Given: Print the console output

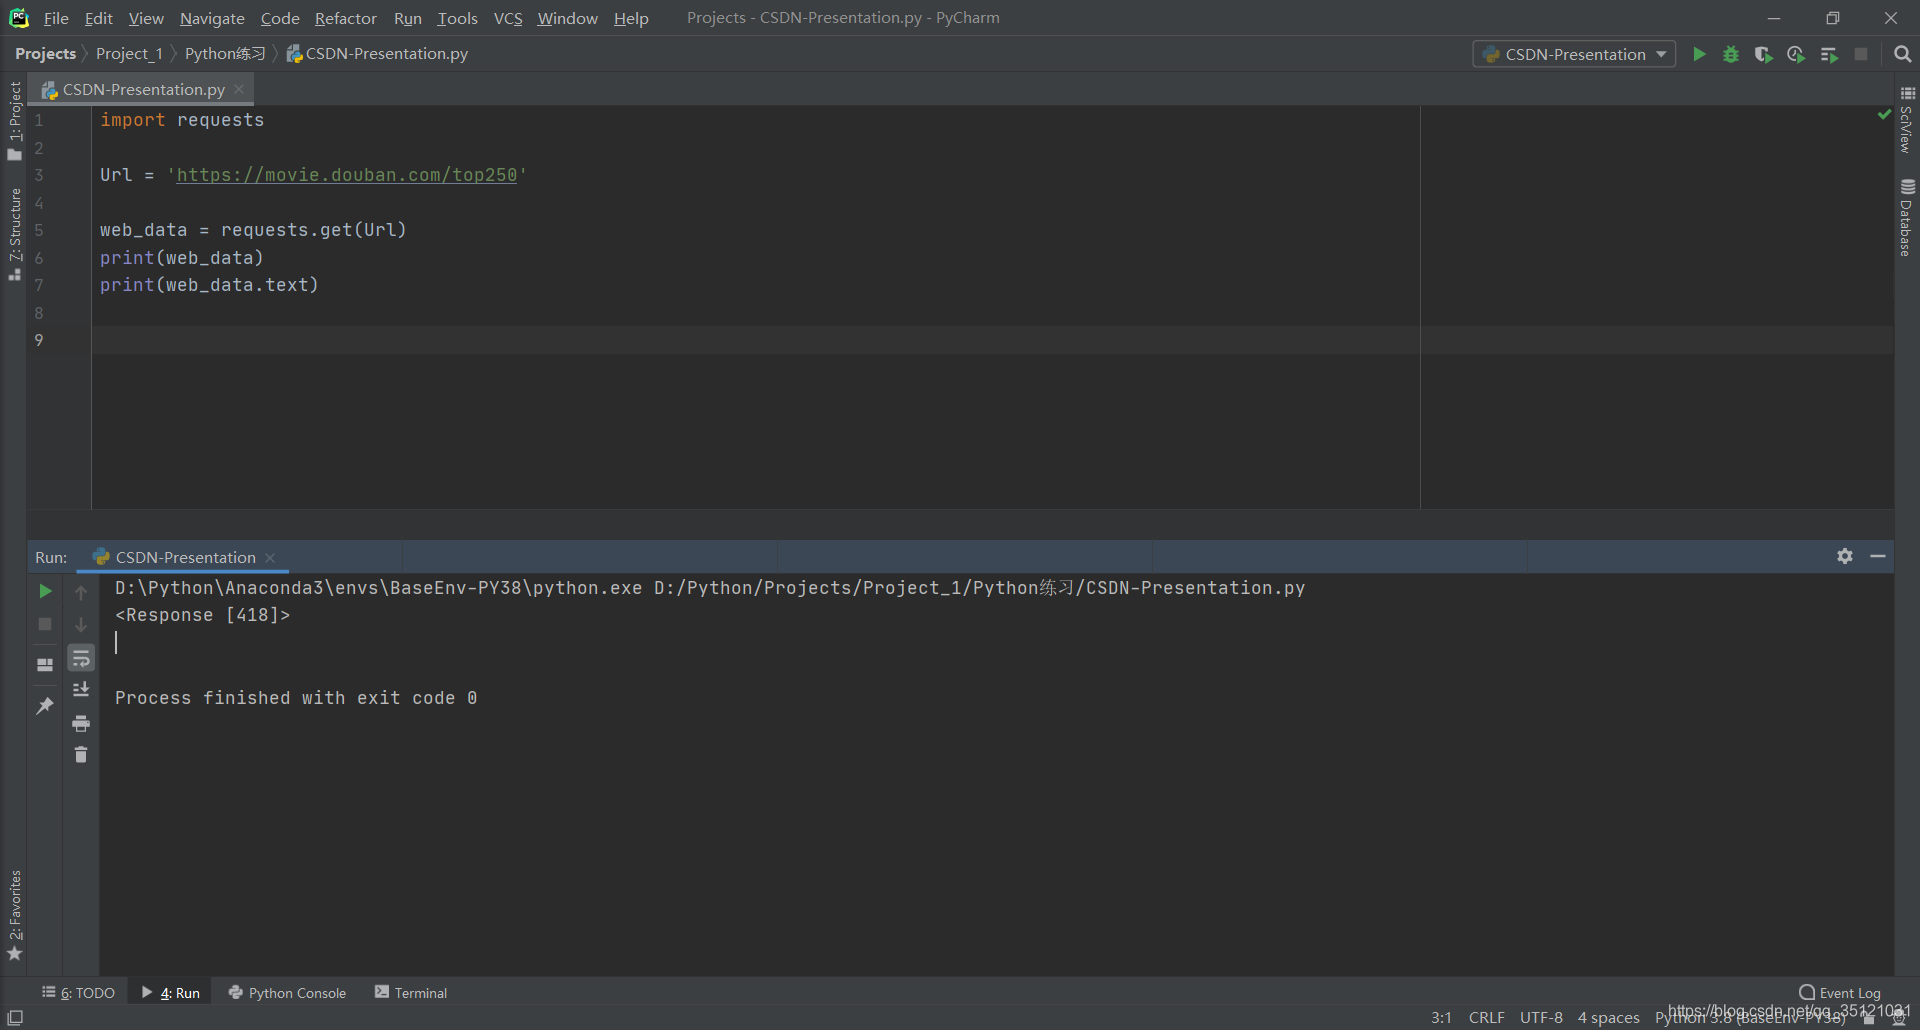Looking at the screenshot, I should click(81, 723).
